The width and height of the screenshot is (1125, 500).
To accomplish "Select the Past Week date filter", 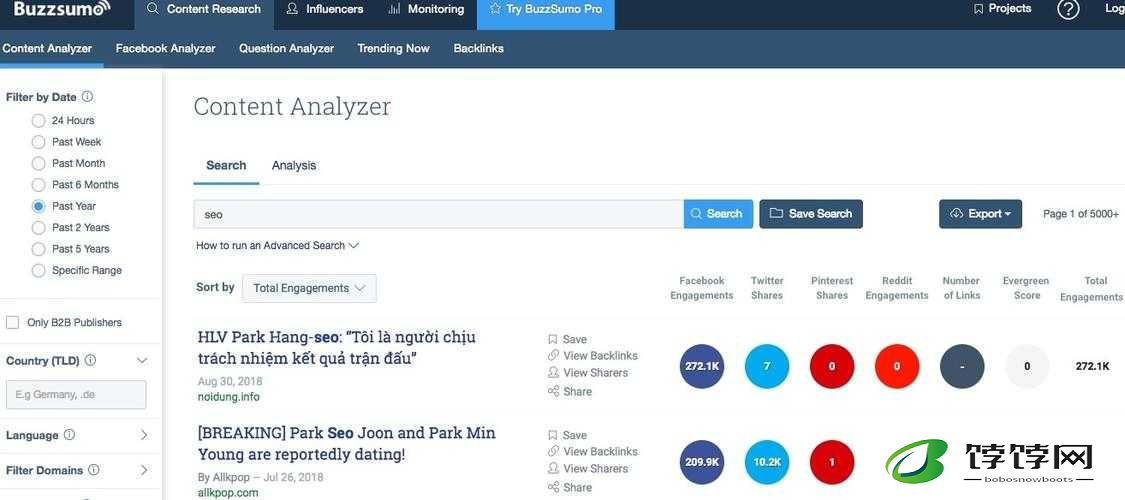I will 39,142.
